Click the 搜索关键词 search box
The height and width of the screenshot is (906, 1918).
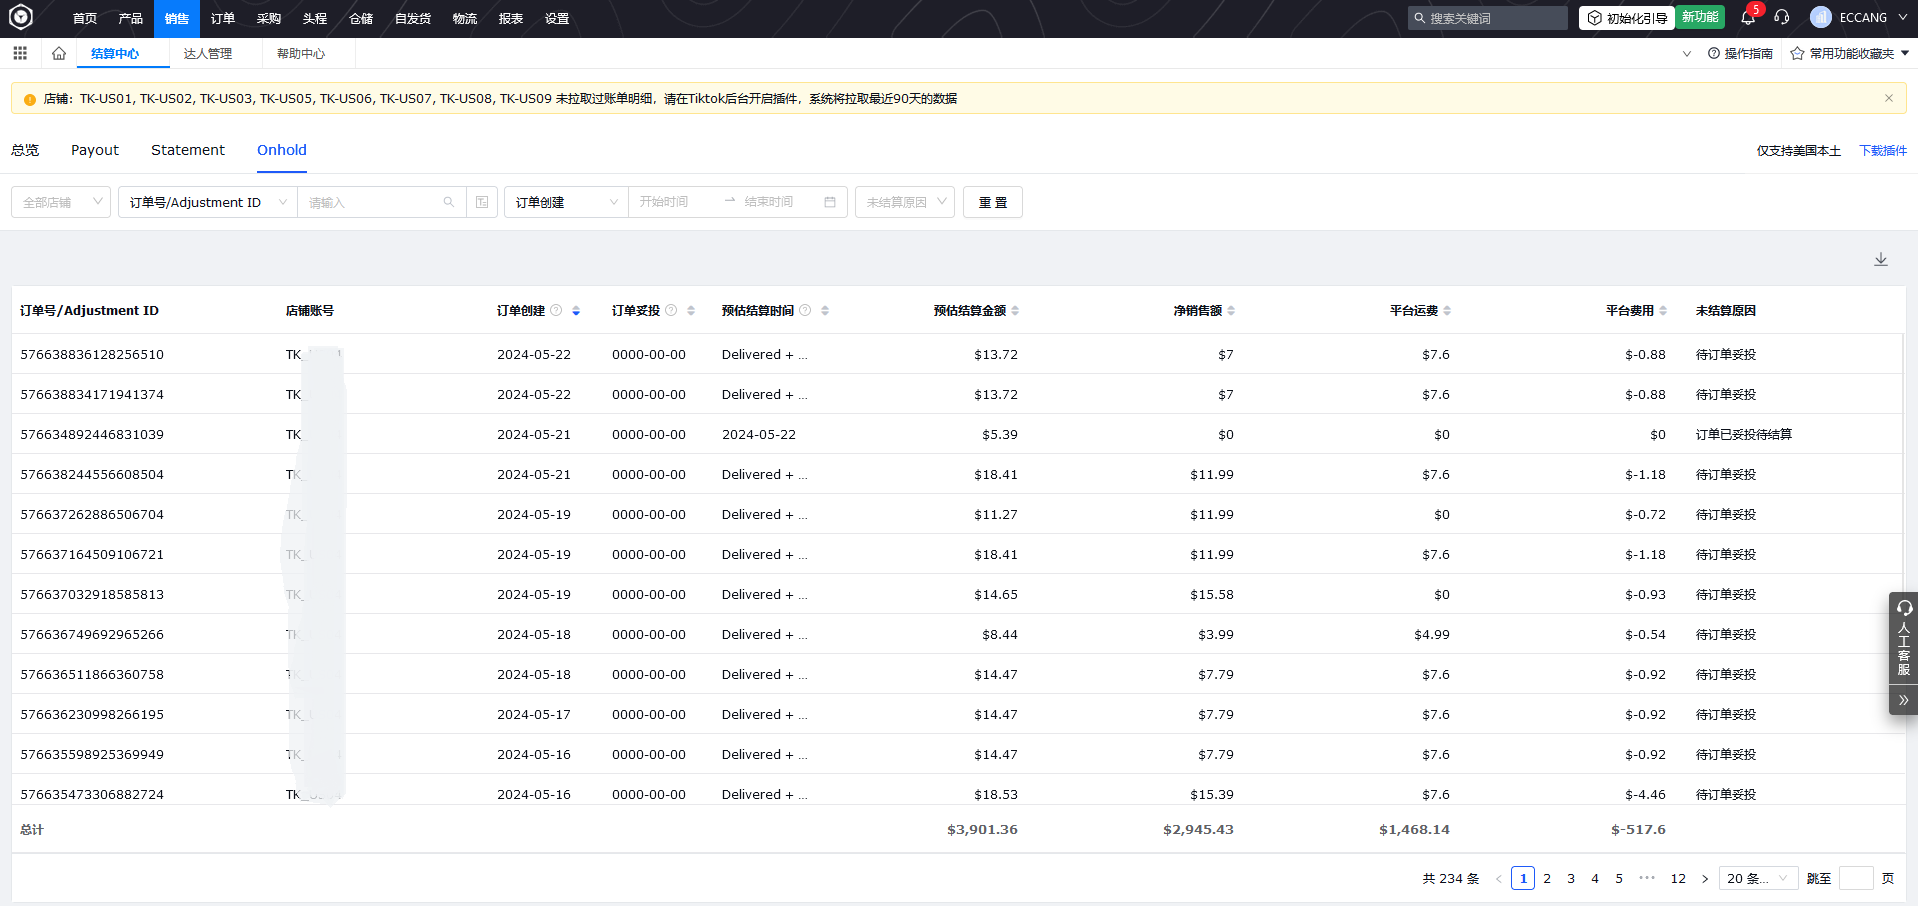[1488, 18]
